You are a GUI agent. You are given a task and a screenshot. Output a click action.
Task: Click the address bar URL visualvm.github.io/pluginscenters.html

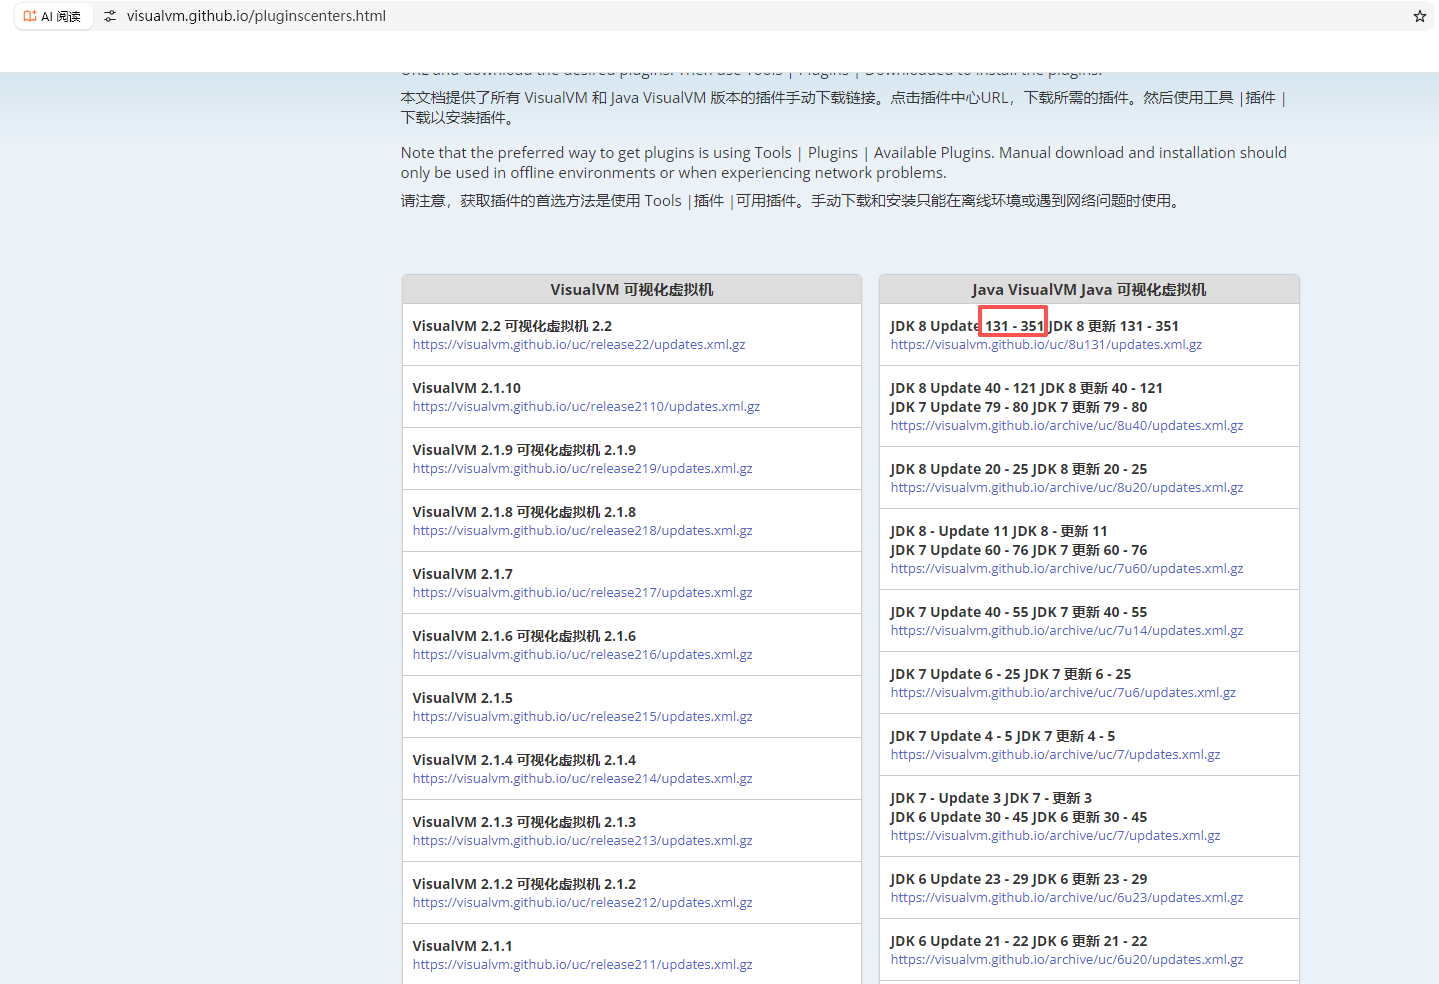click(x=256, y=16)
